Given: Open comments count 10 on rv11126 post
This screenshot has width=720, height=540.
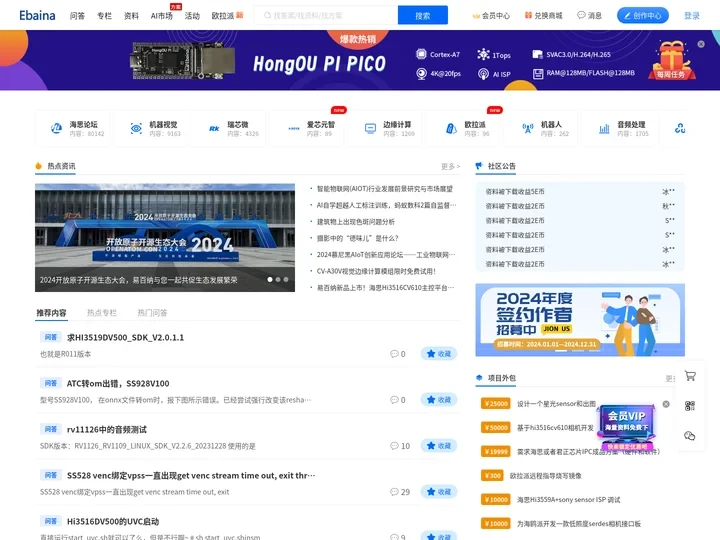Looking at the screenshot, I should pyautogui.click(x=400, y=446).
